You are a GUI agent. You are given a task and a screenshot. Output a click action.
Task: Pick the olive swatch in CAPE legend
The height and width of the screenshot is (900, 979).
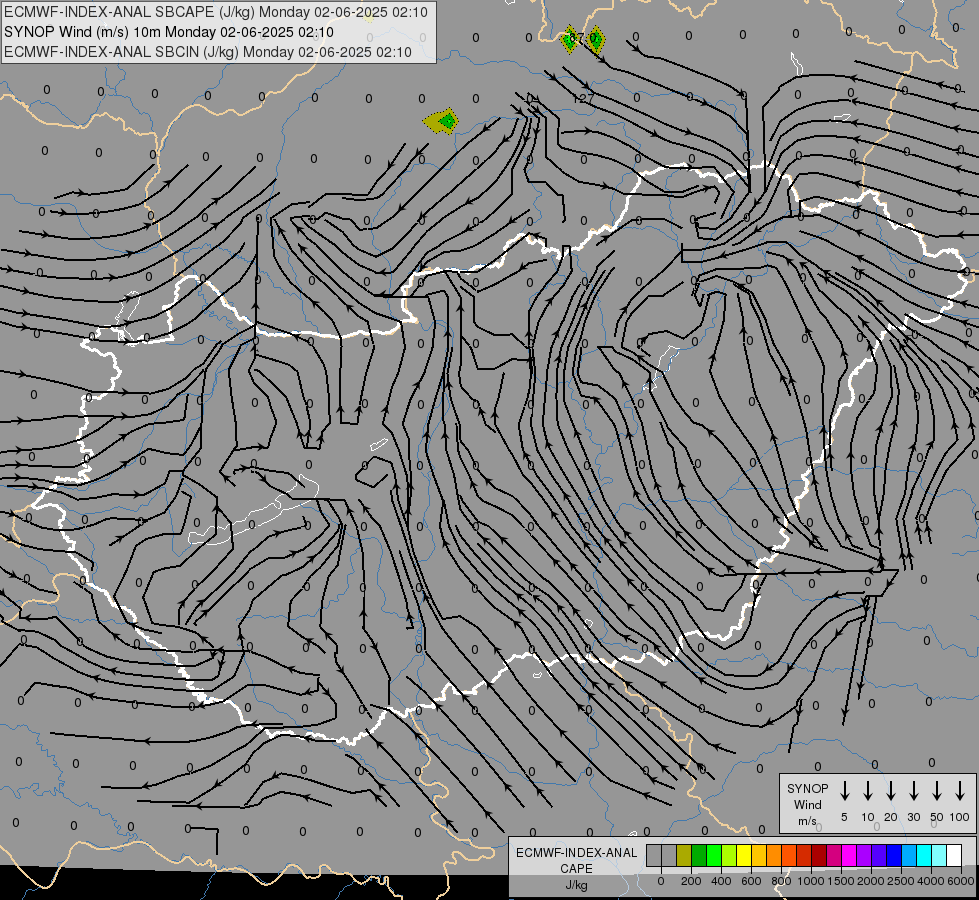point(684,855)
